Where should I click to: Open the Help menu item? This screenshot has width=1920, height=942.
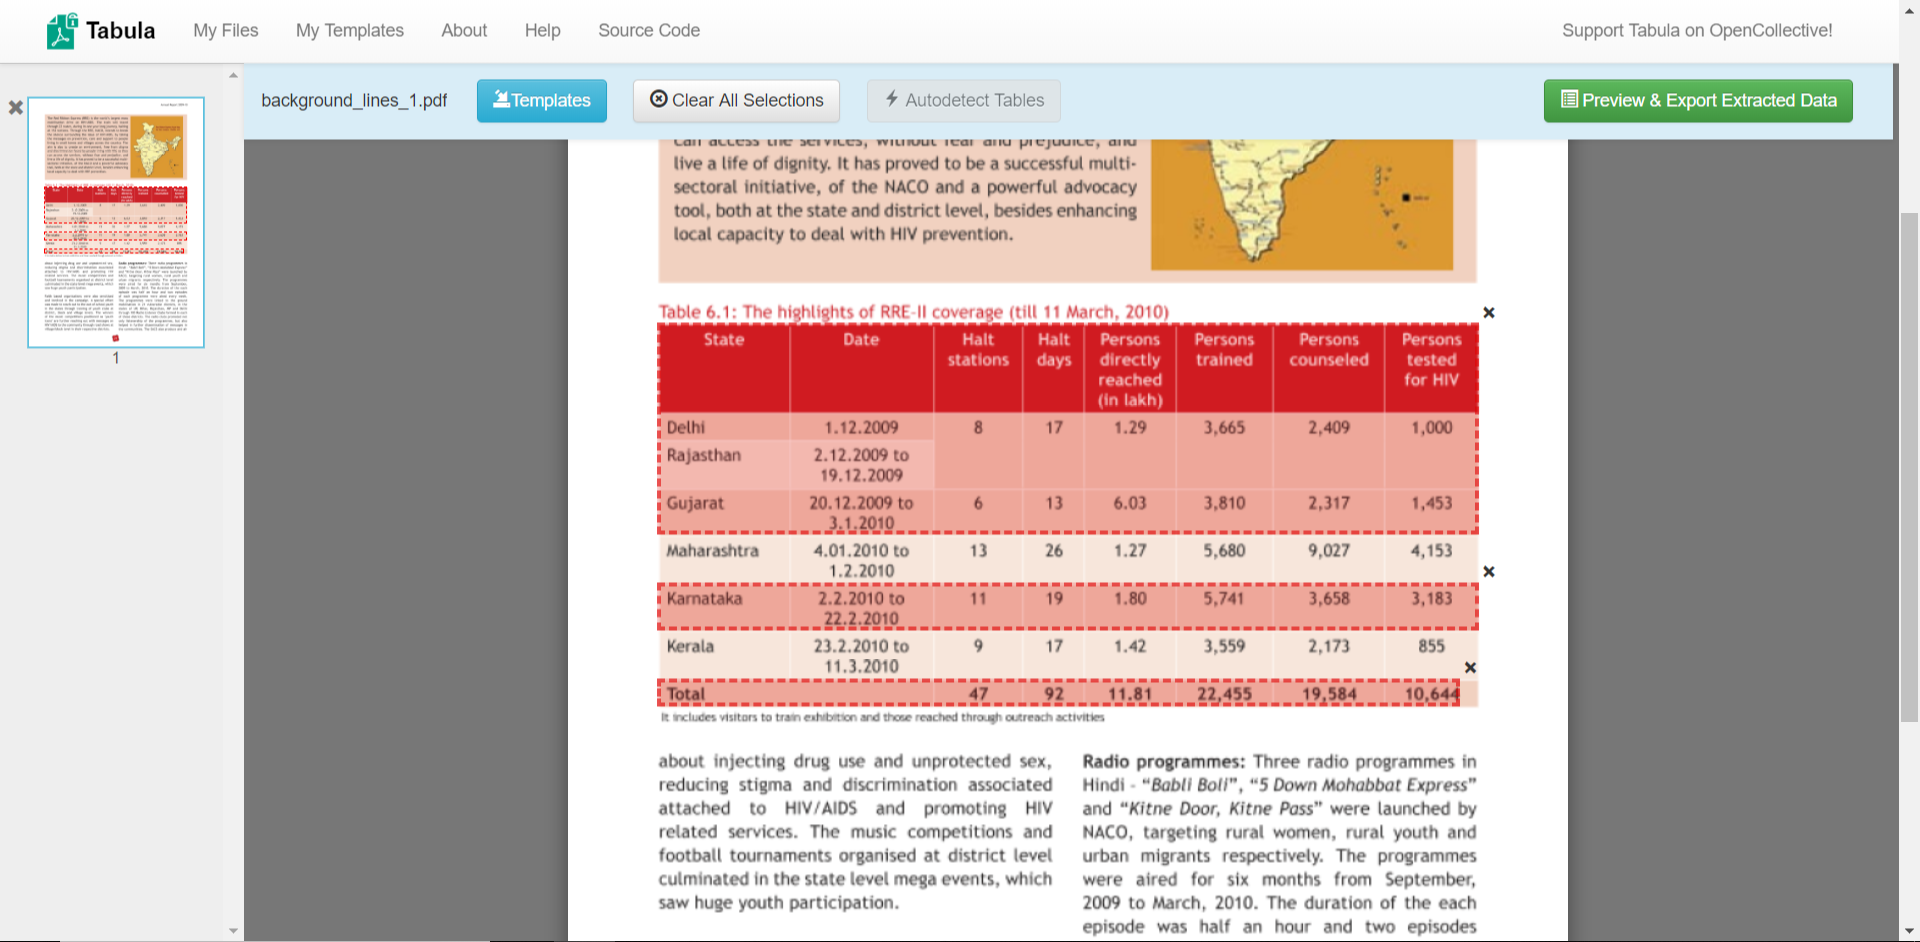[x=542, y=31]
